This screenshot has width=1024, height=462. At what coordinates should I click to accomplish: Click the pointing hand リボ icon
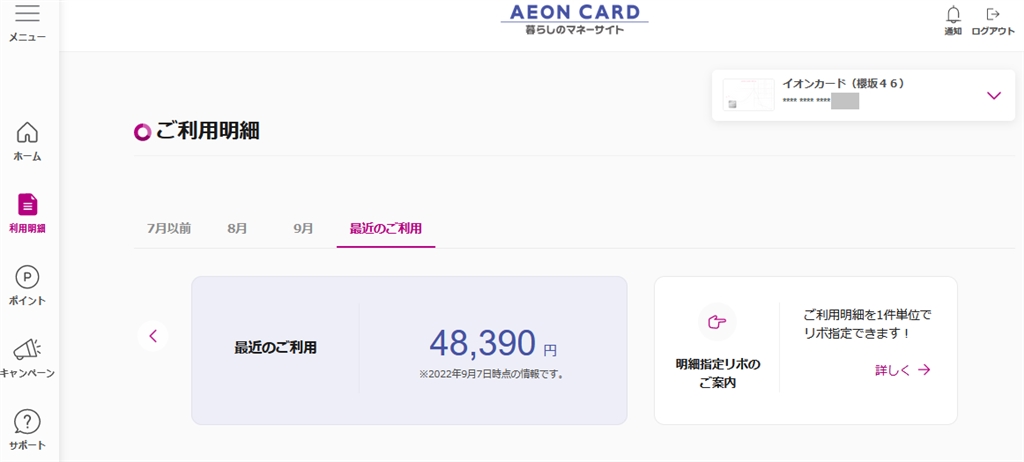tap(716, 321)
